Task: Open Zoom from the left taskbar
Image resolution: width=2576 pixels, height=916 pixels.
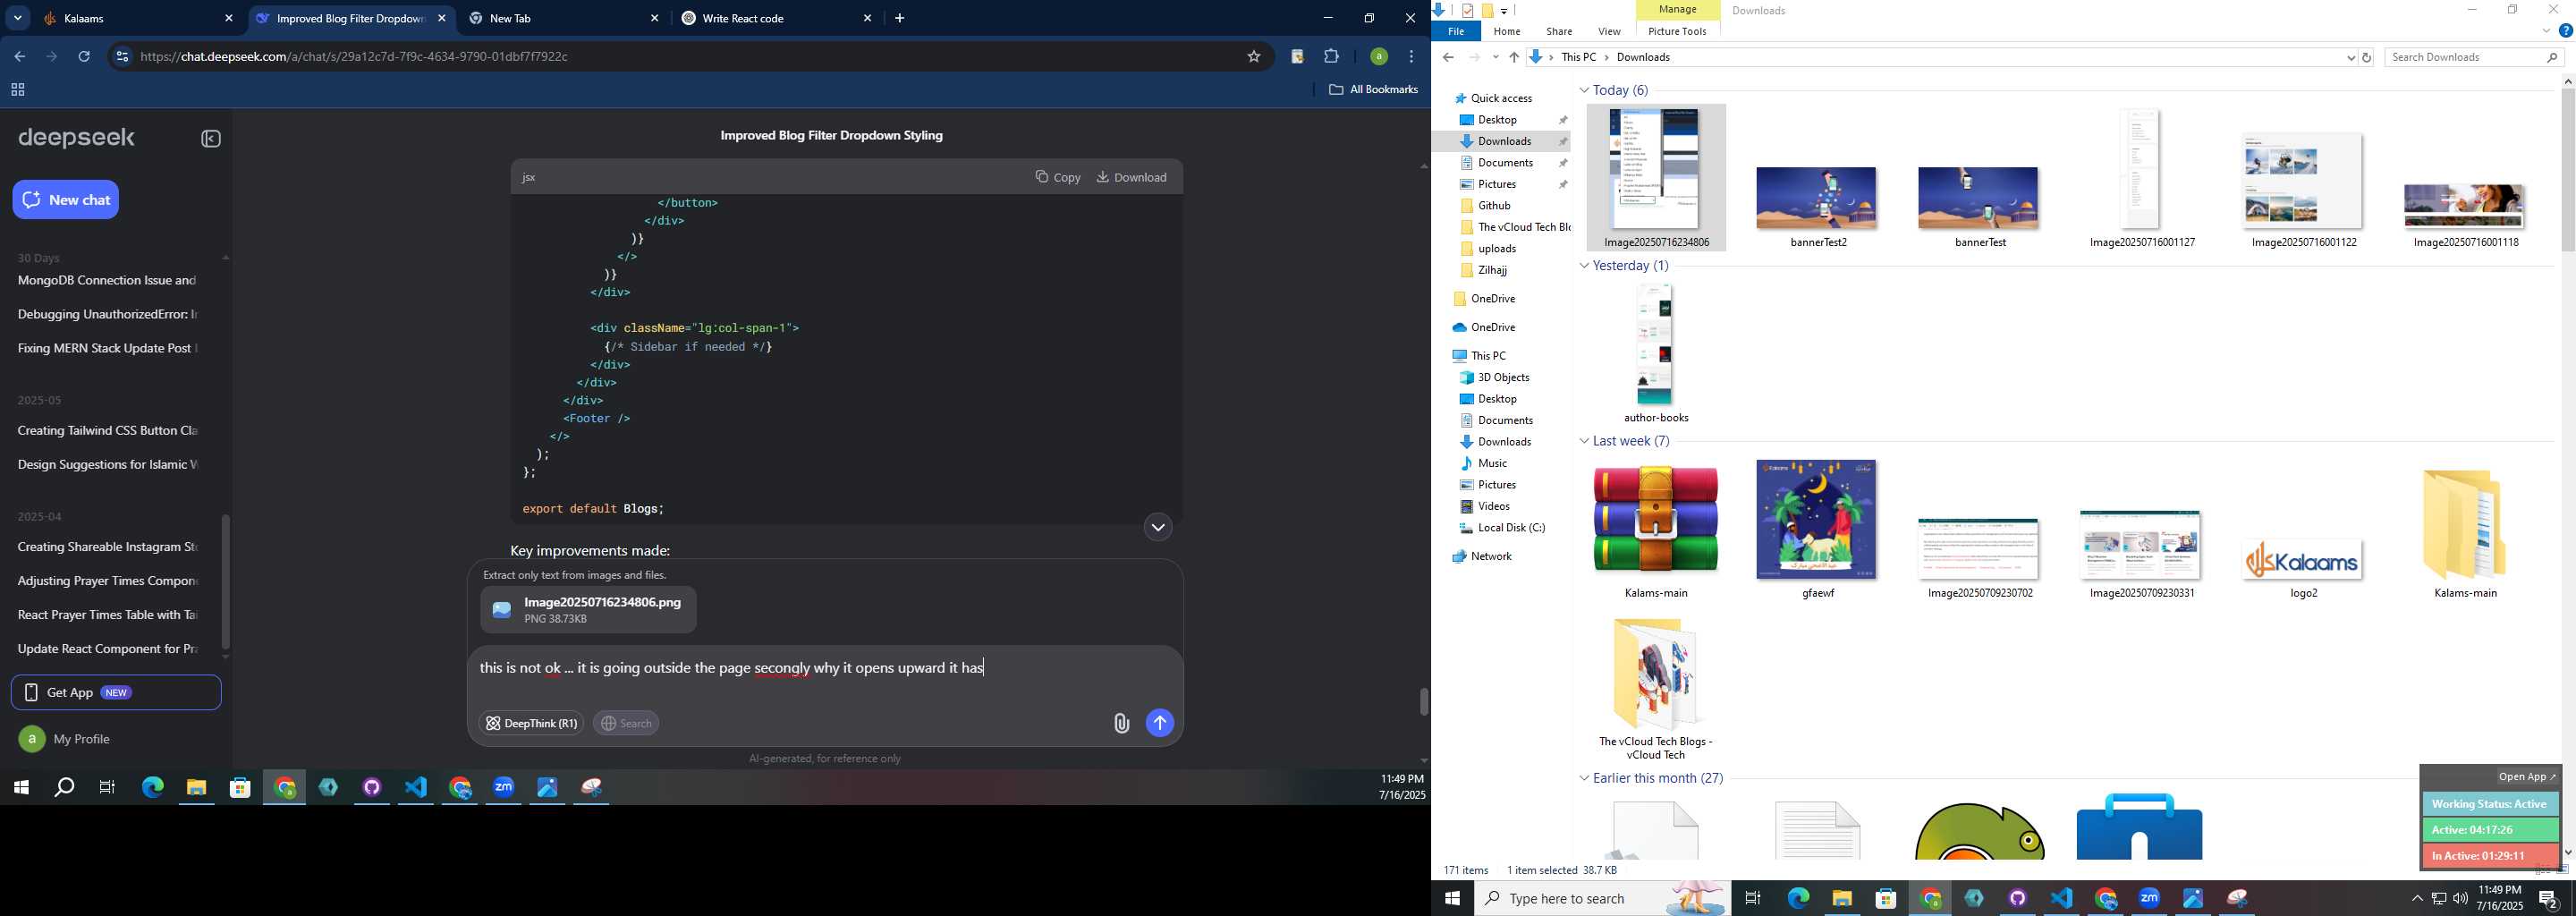Action: tap(504, 788)
